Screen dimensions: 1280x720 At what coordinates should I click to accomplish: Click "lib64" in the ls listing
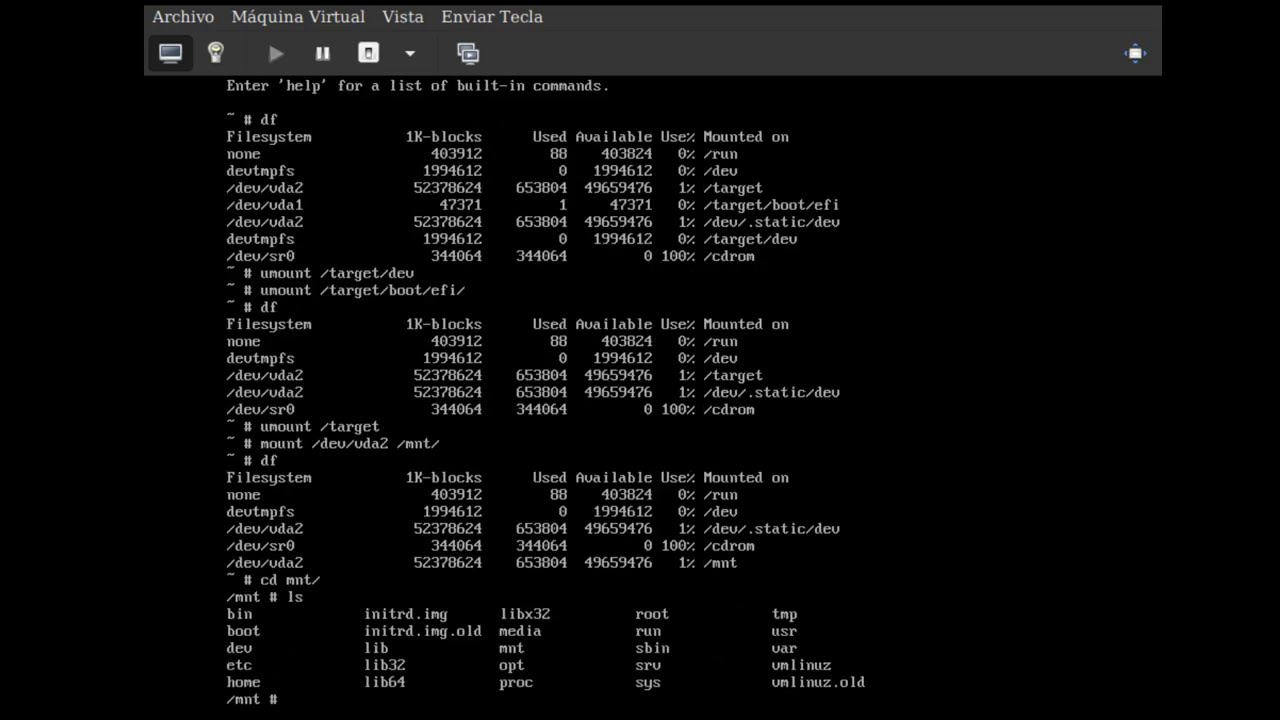(x=385, y=682)
